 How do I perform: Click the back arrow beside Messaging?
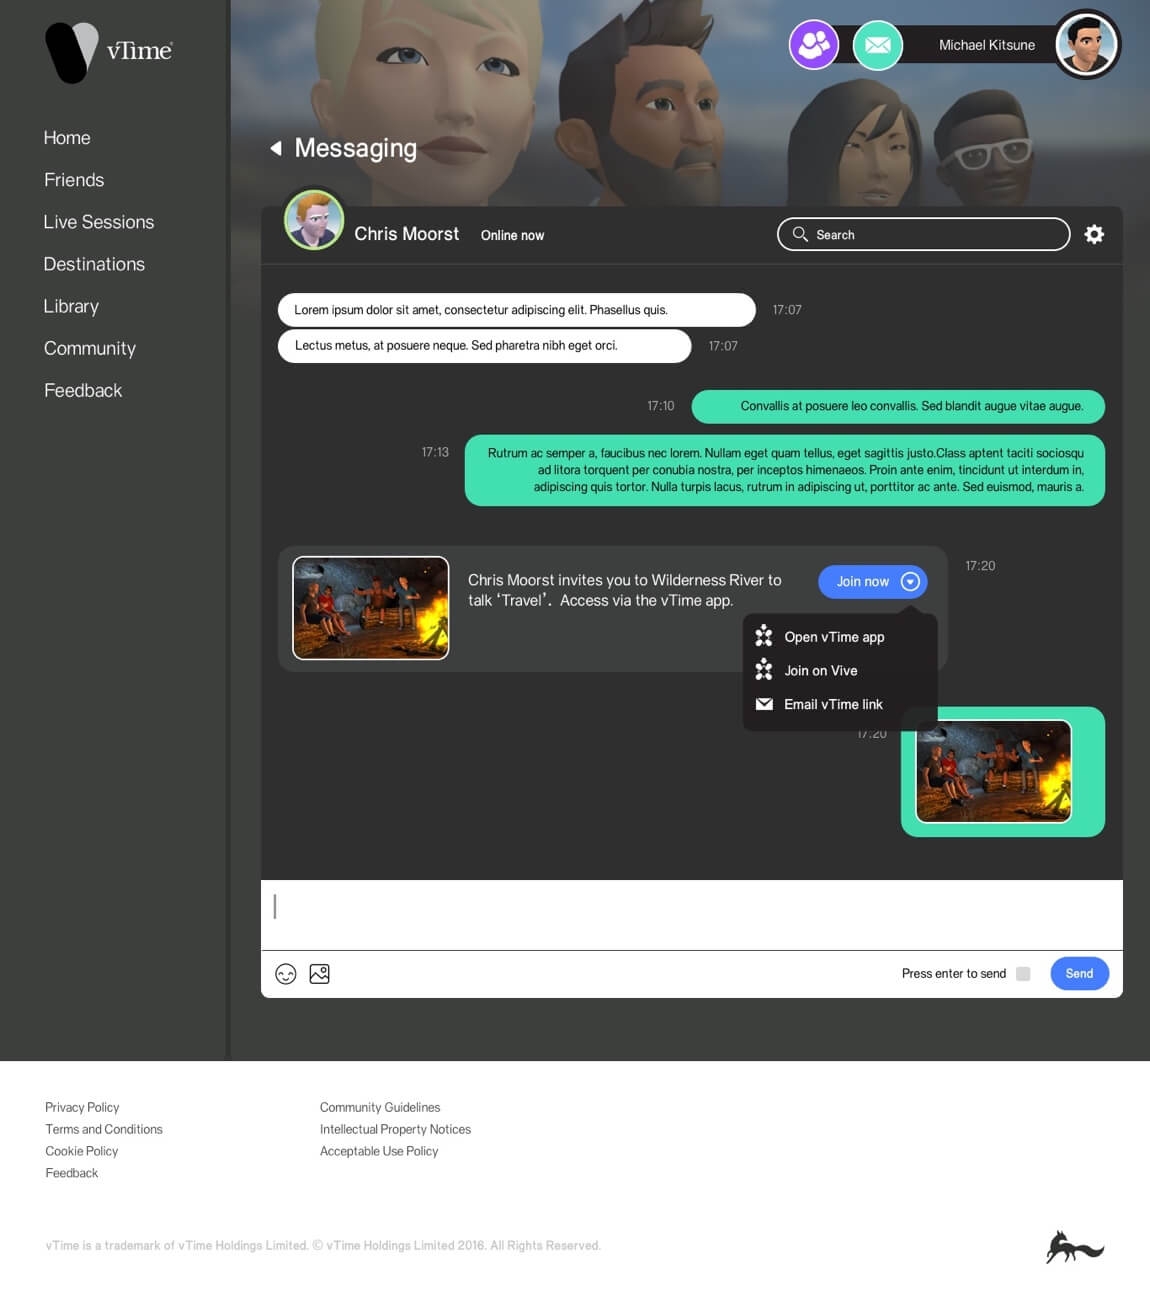coord(276,148)
